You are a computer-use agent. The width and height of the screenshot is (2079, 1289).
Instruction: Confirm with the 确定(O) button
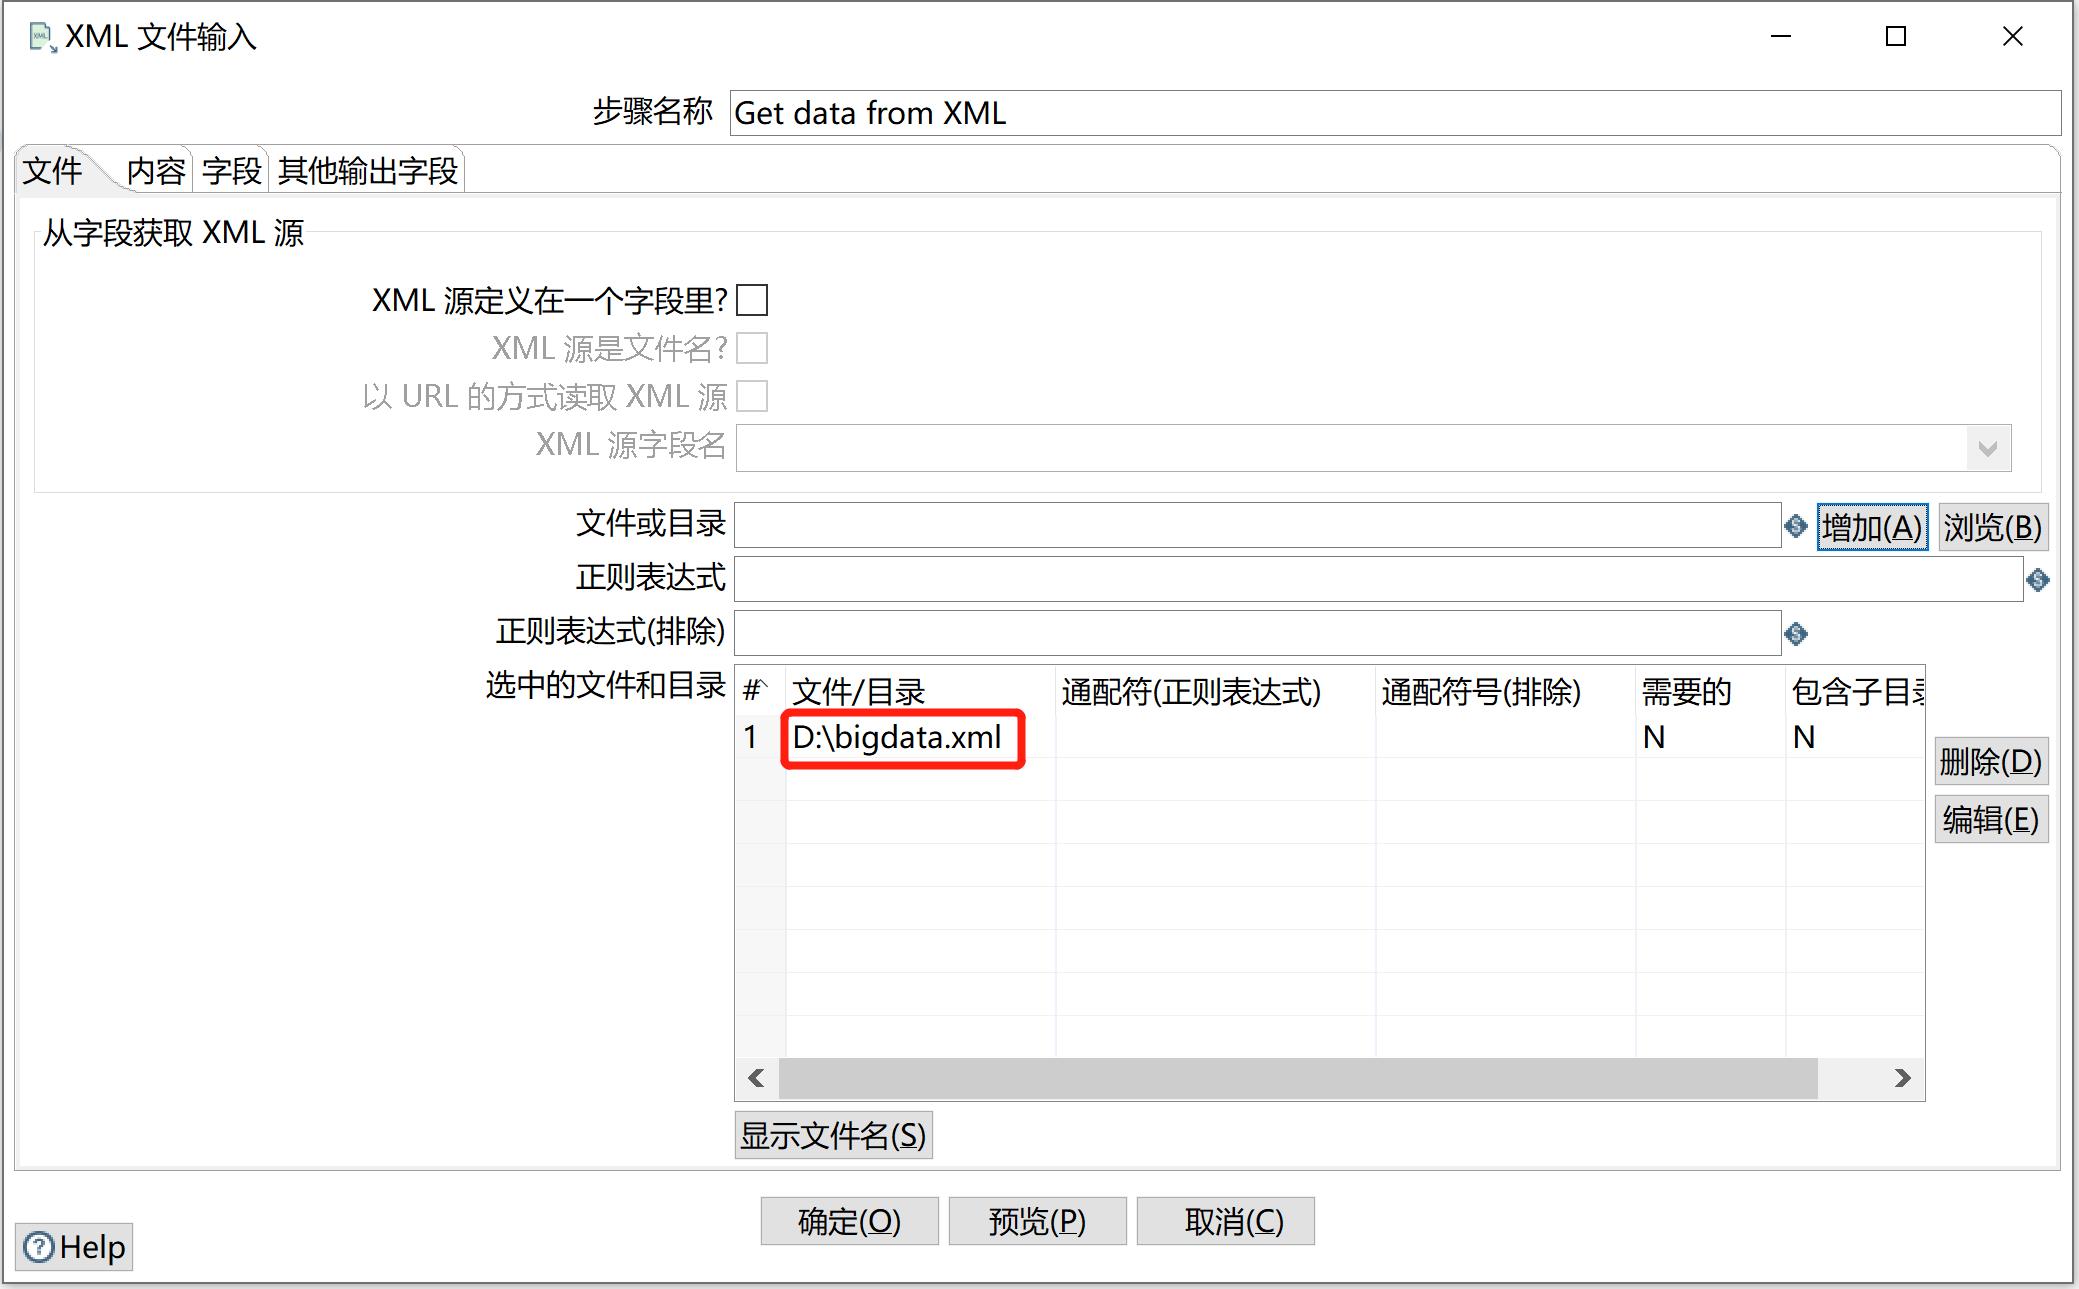849,1221
